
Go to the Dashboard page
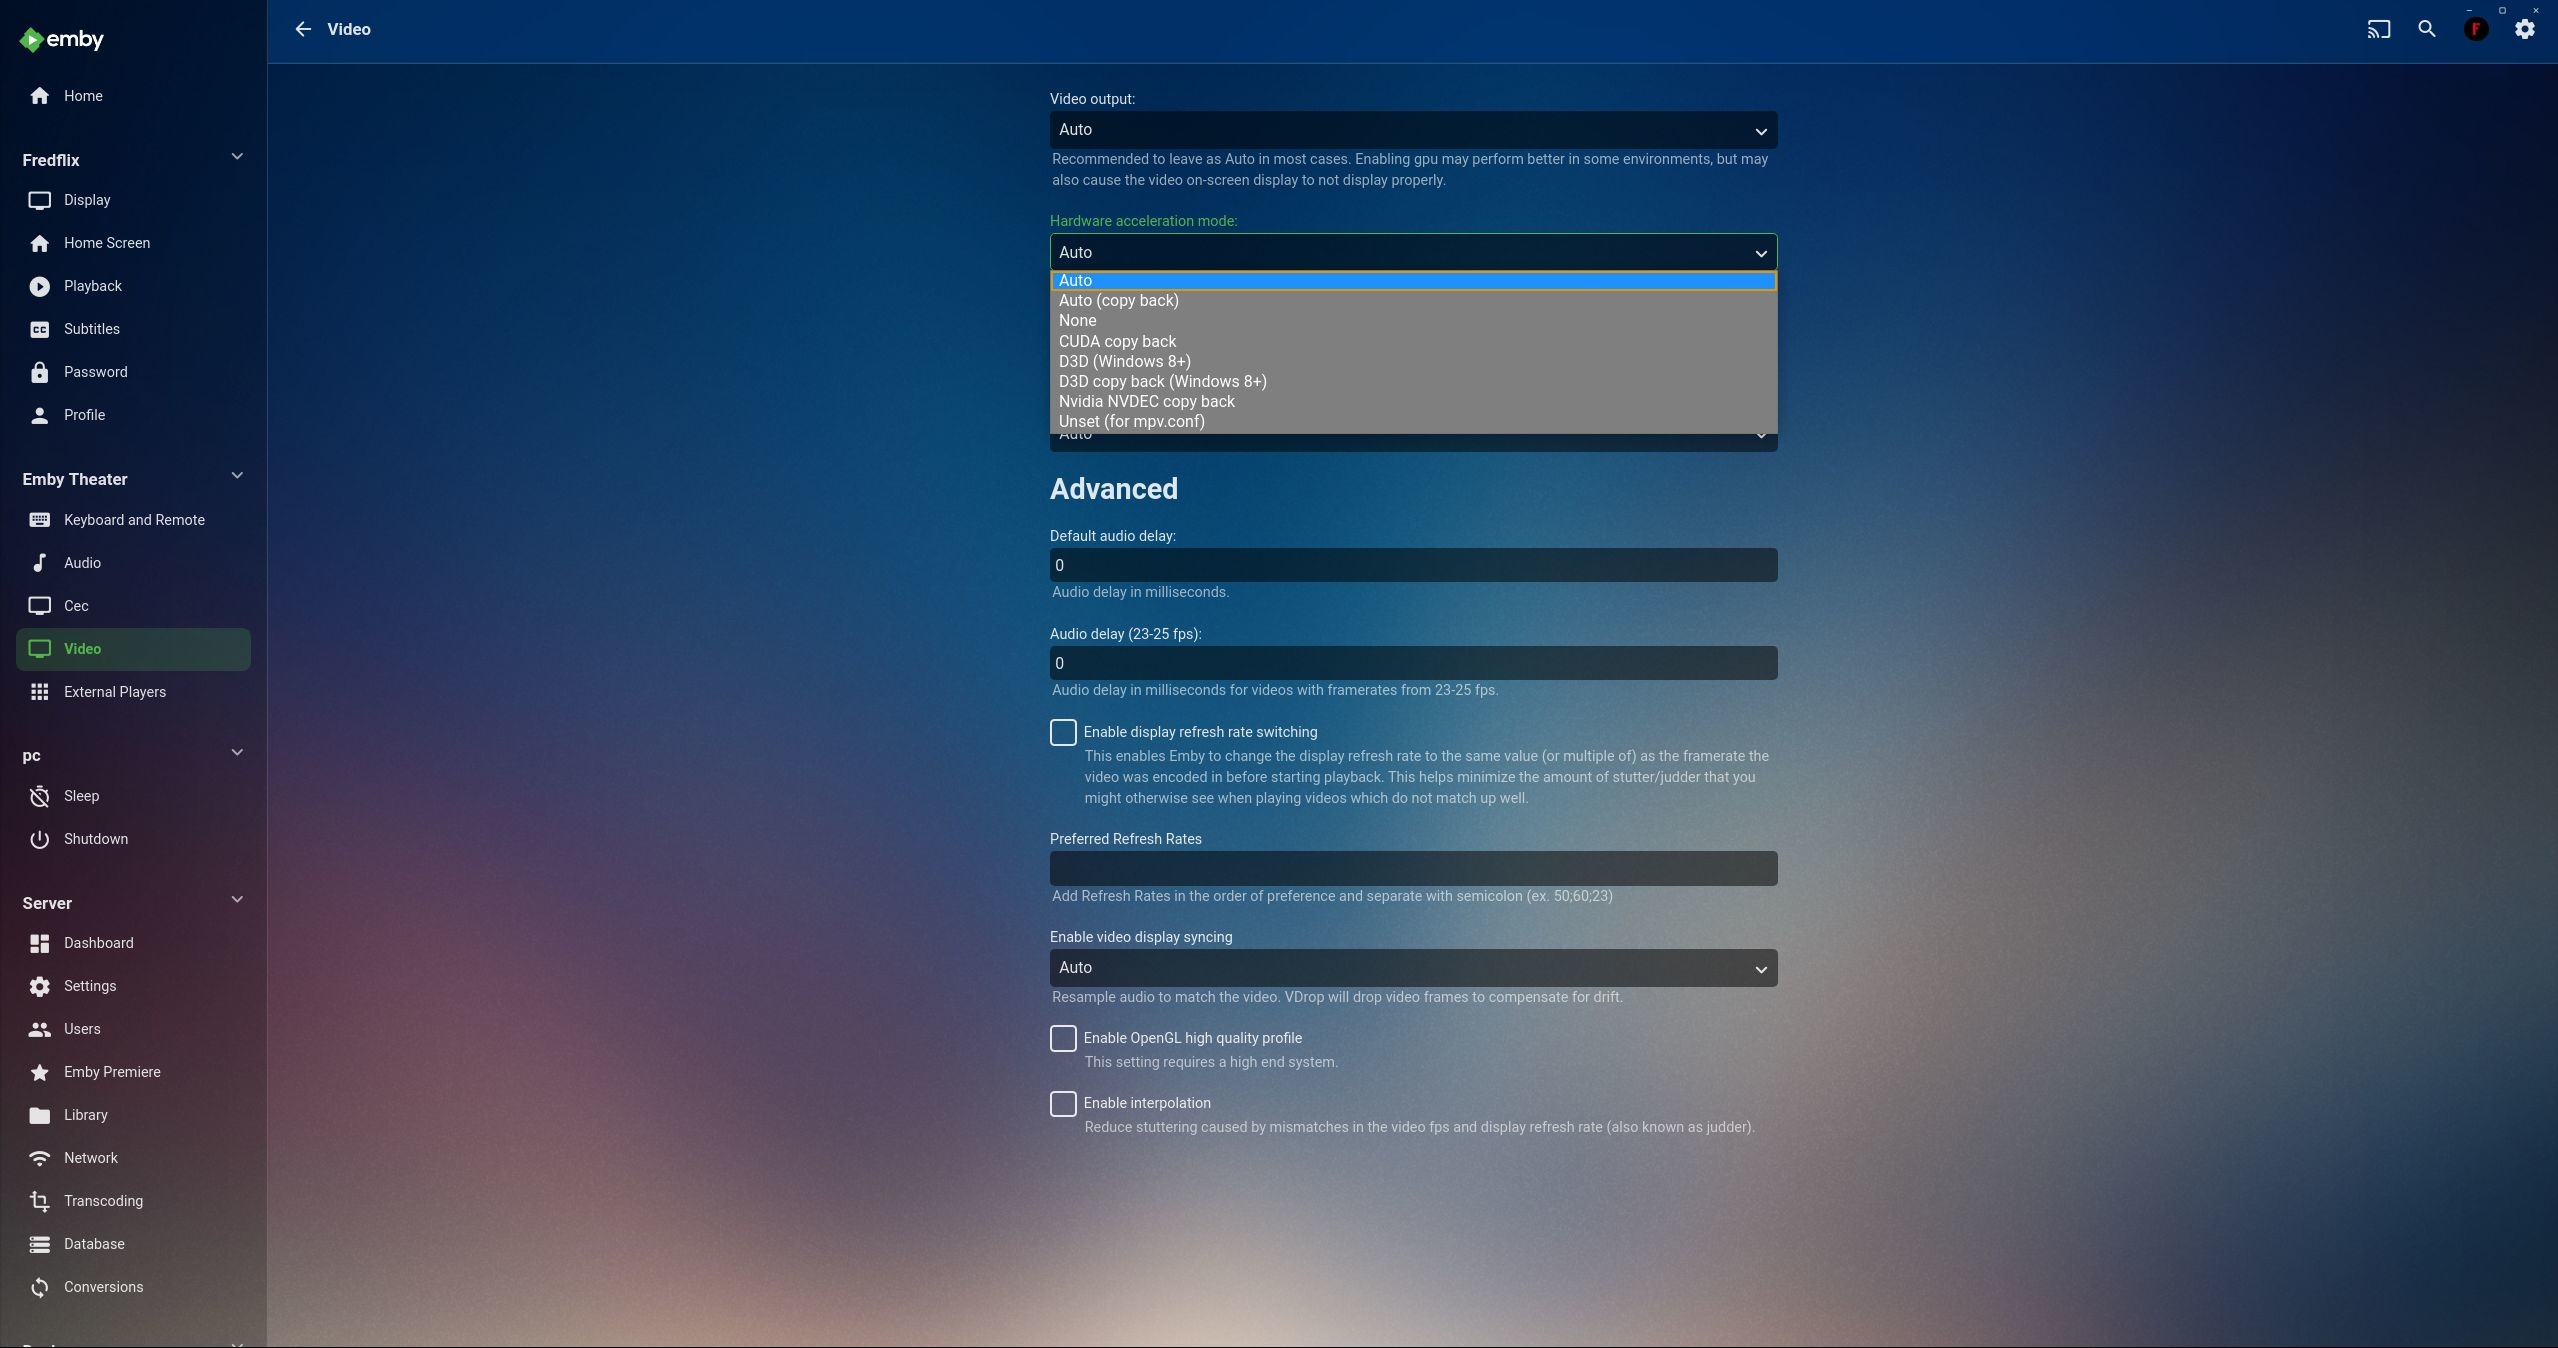(x=98, y=943)
